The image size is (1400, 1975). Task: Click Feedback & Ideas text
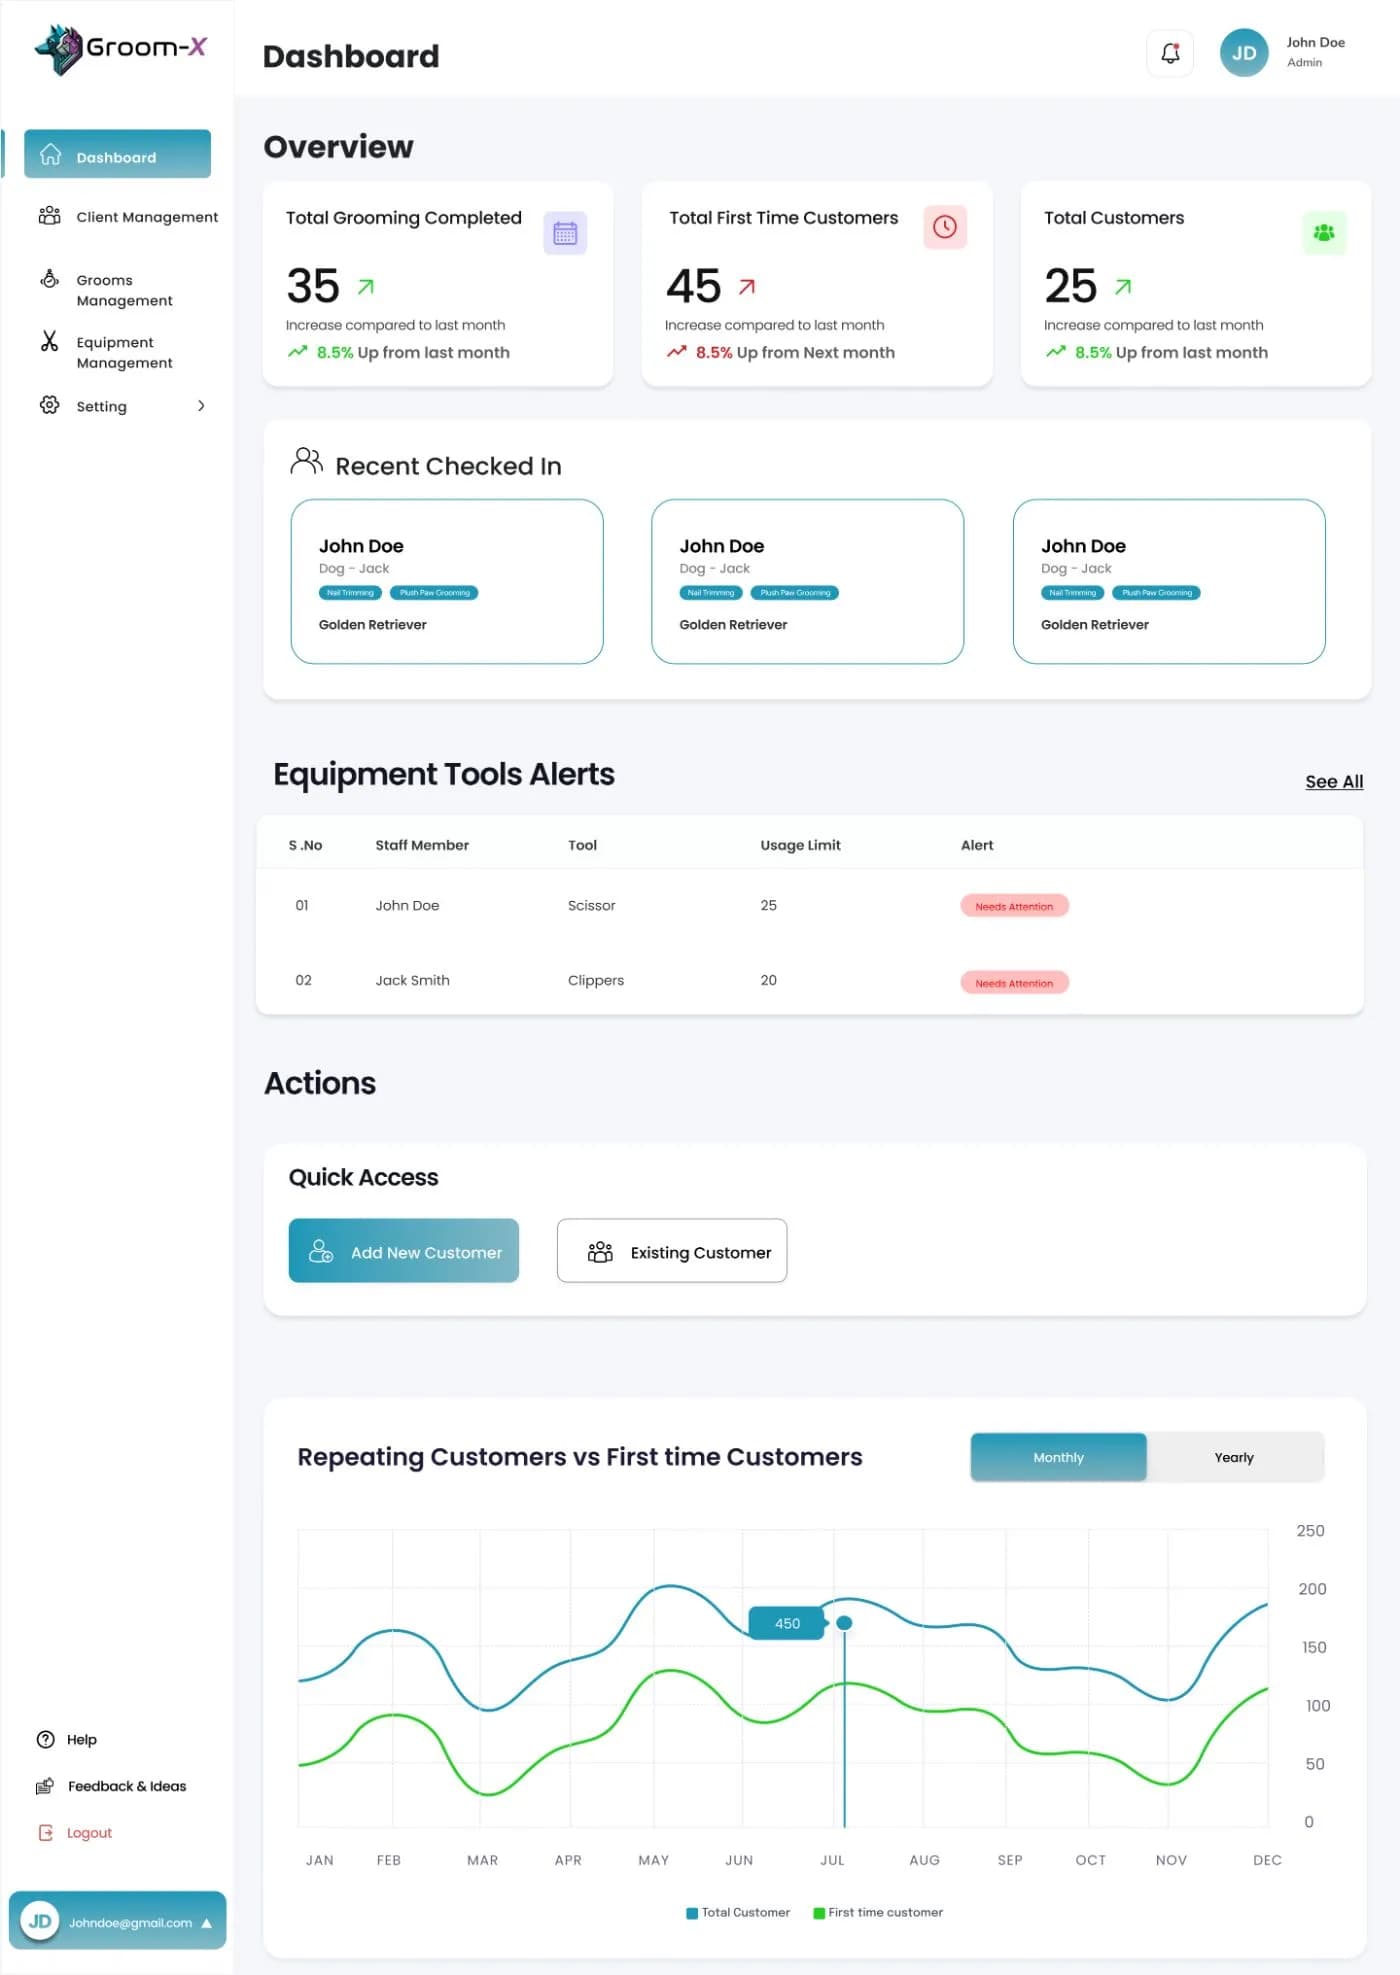127,1786
